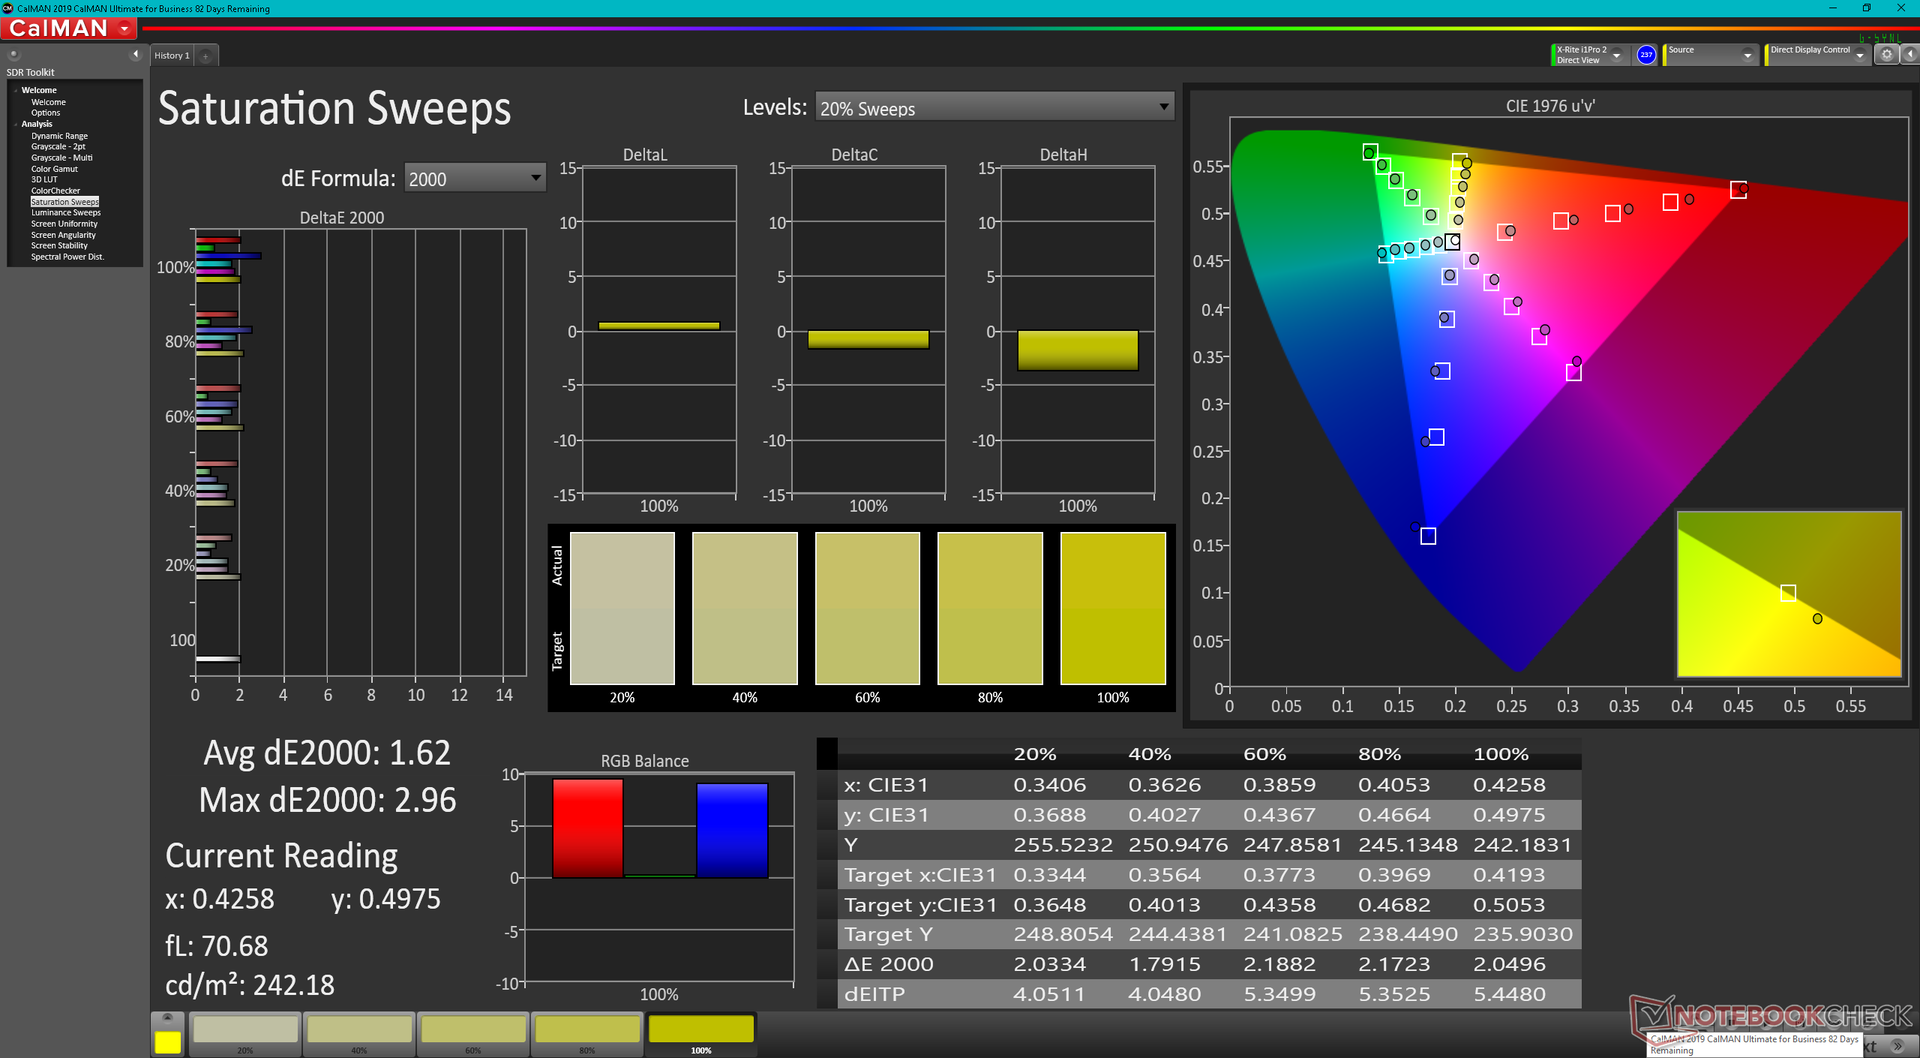The image size is (1920, 1058).
Task: Open ColorChecker page
Action: (x=55, y=191)
